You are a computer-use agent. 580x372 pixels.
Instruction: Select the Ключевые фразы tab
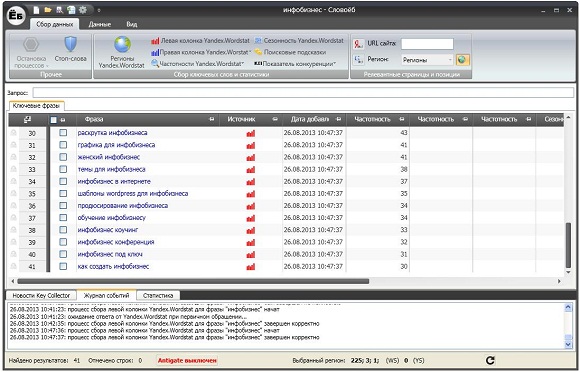click(x=36, y=106)
